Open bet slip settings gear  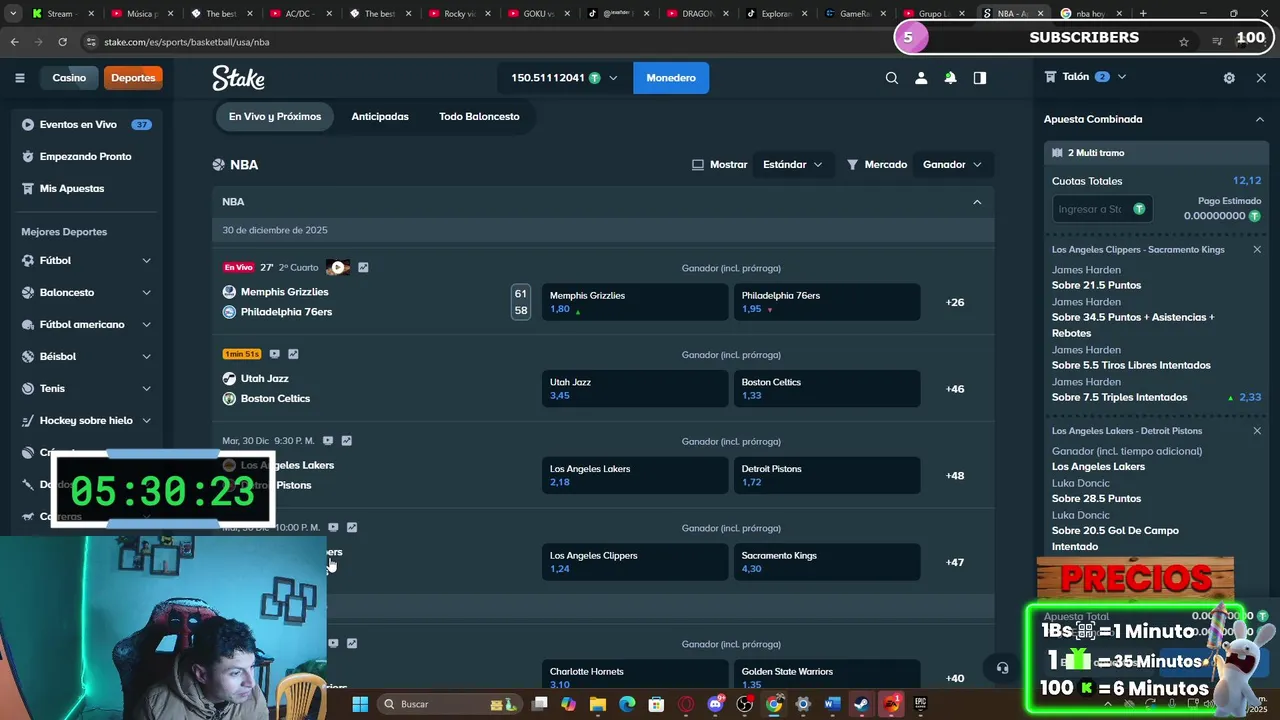point(1229,78)
